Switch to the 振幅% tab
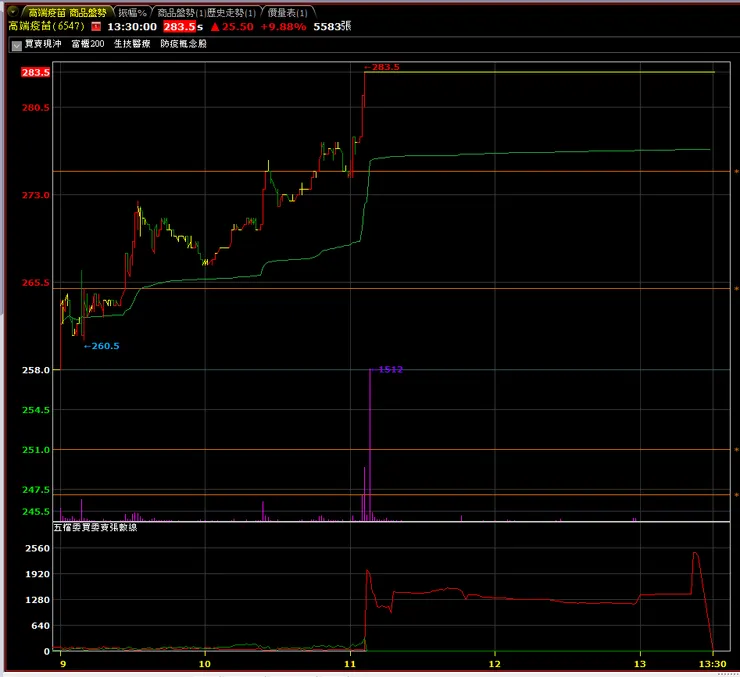Viewport: 740px width, 677px height. pos(132,12)
